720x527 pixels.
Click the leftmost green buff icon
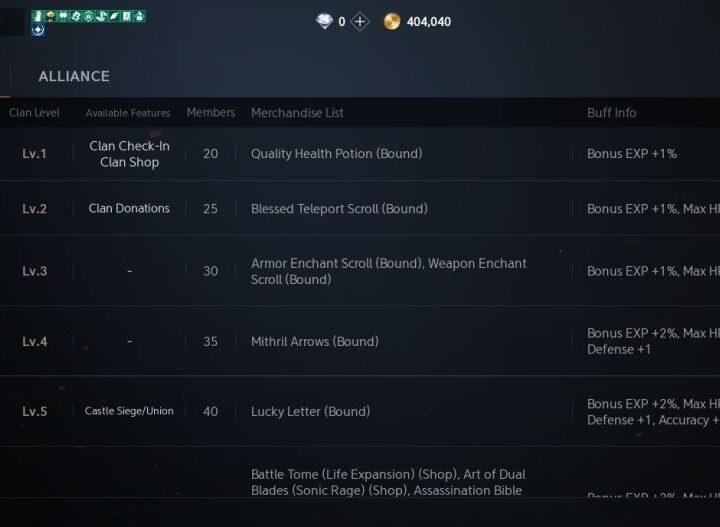(37, 16)
